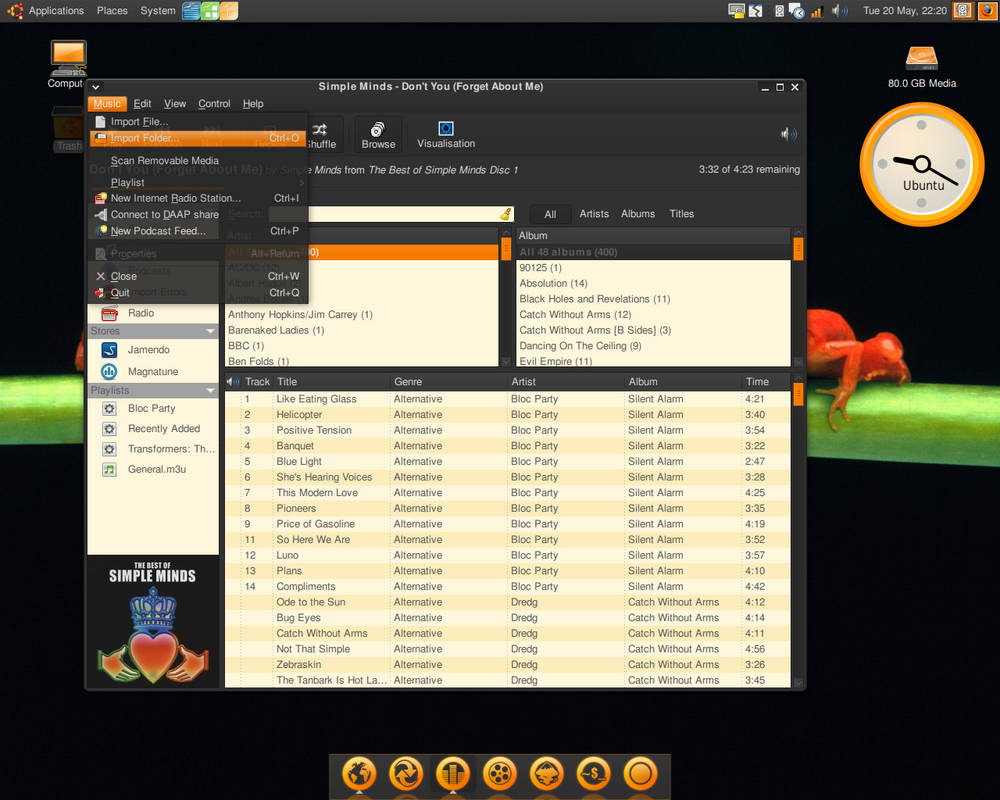This screenshot has width=1000, height=800.
Task: Select the Jamendo store icon
Action: 109,350
